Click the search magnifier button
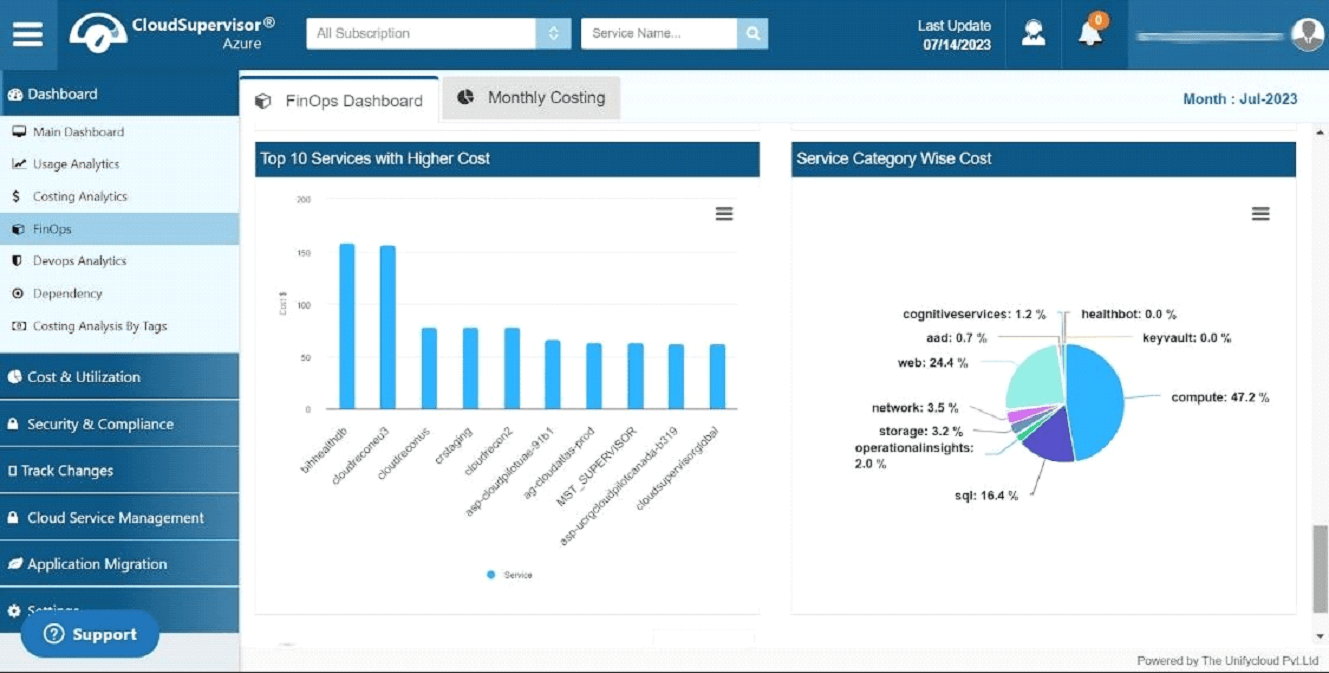Image resolution: width=1329 pixels, height=673 pixels. 752,33
